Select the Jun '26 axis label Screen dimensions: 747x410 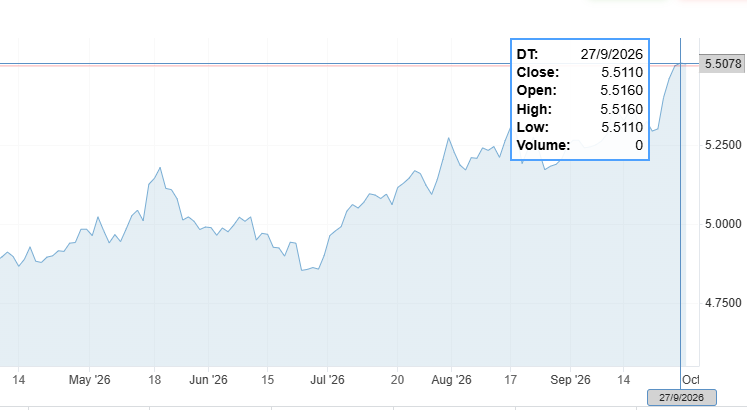pos(208,380)
